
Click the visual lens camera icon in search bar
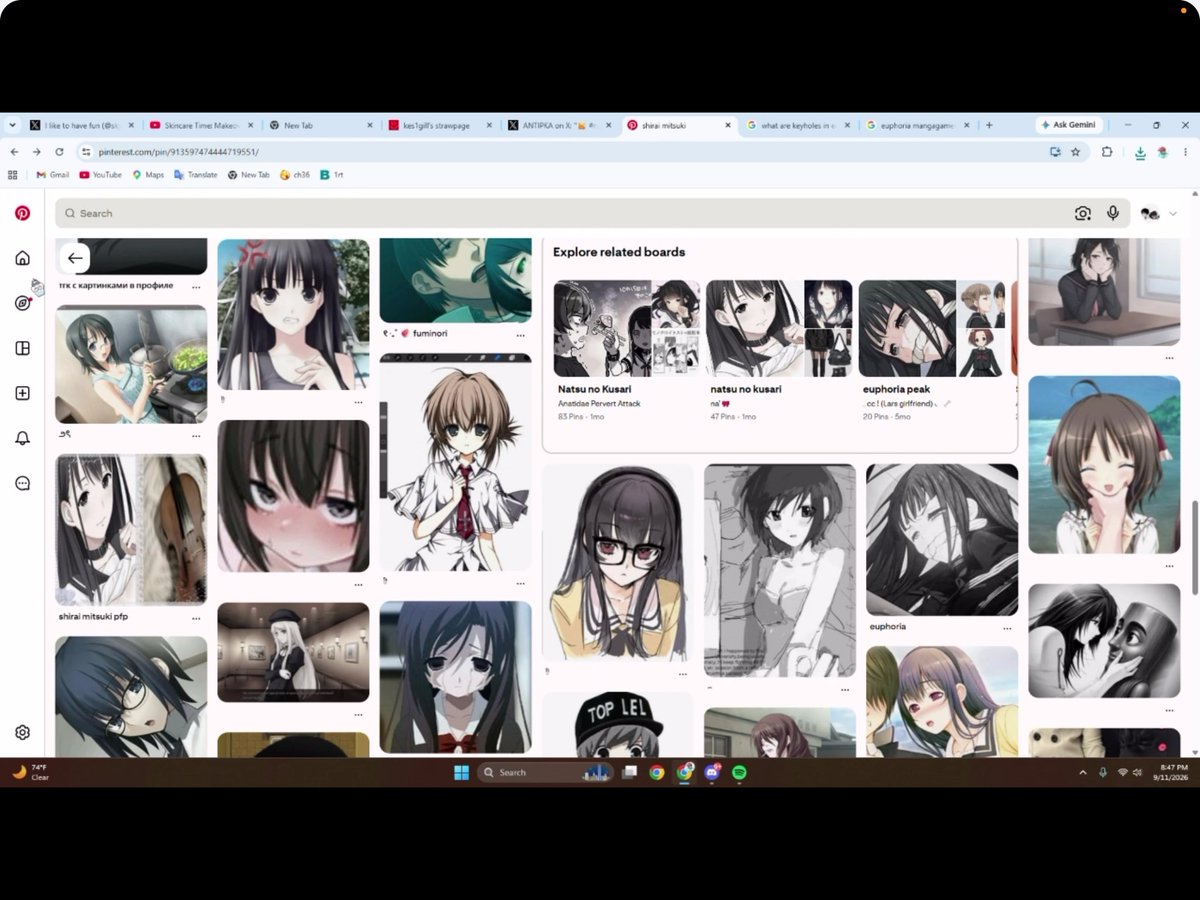[1082, 213]
